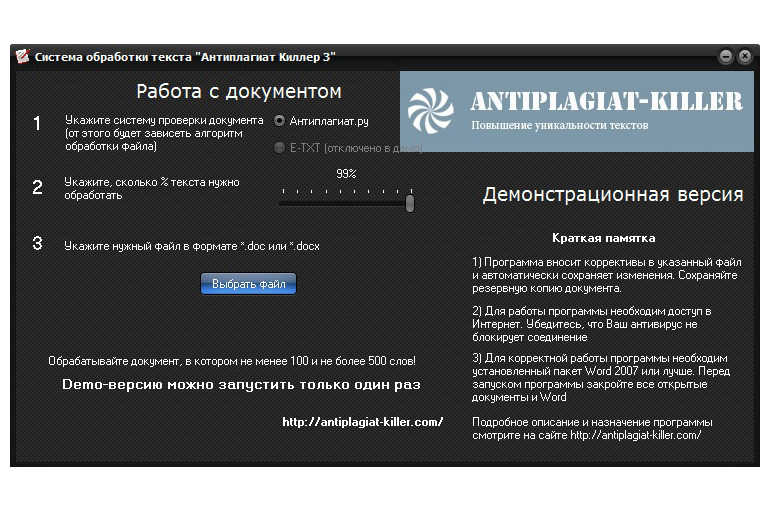Click memo item 1 about резервную копию
Viewport: 770px width, 512px height.
[x=607, y=275]
